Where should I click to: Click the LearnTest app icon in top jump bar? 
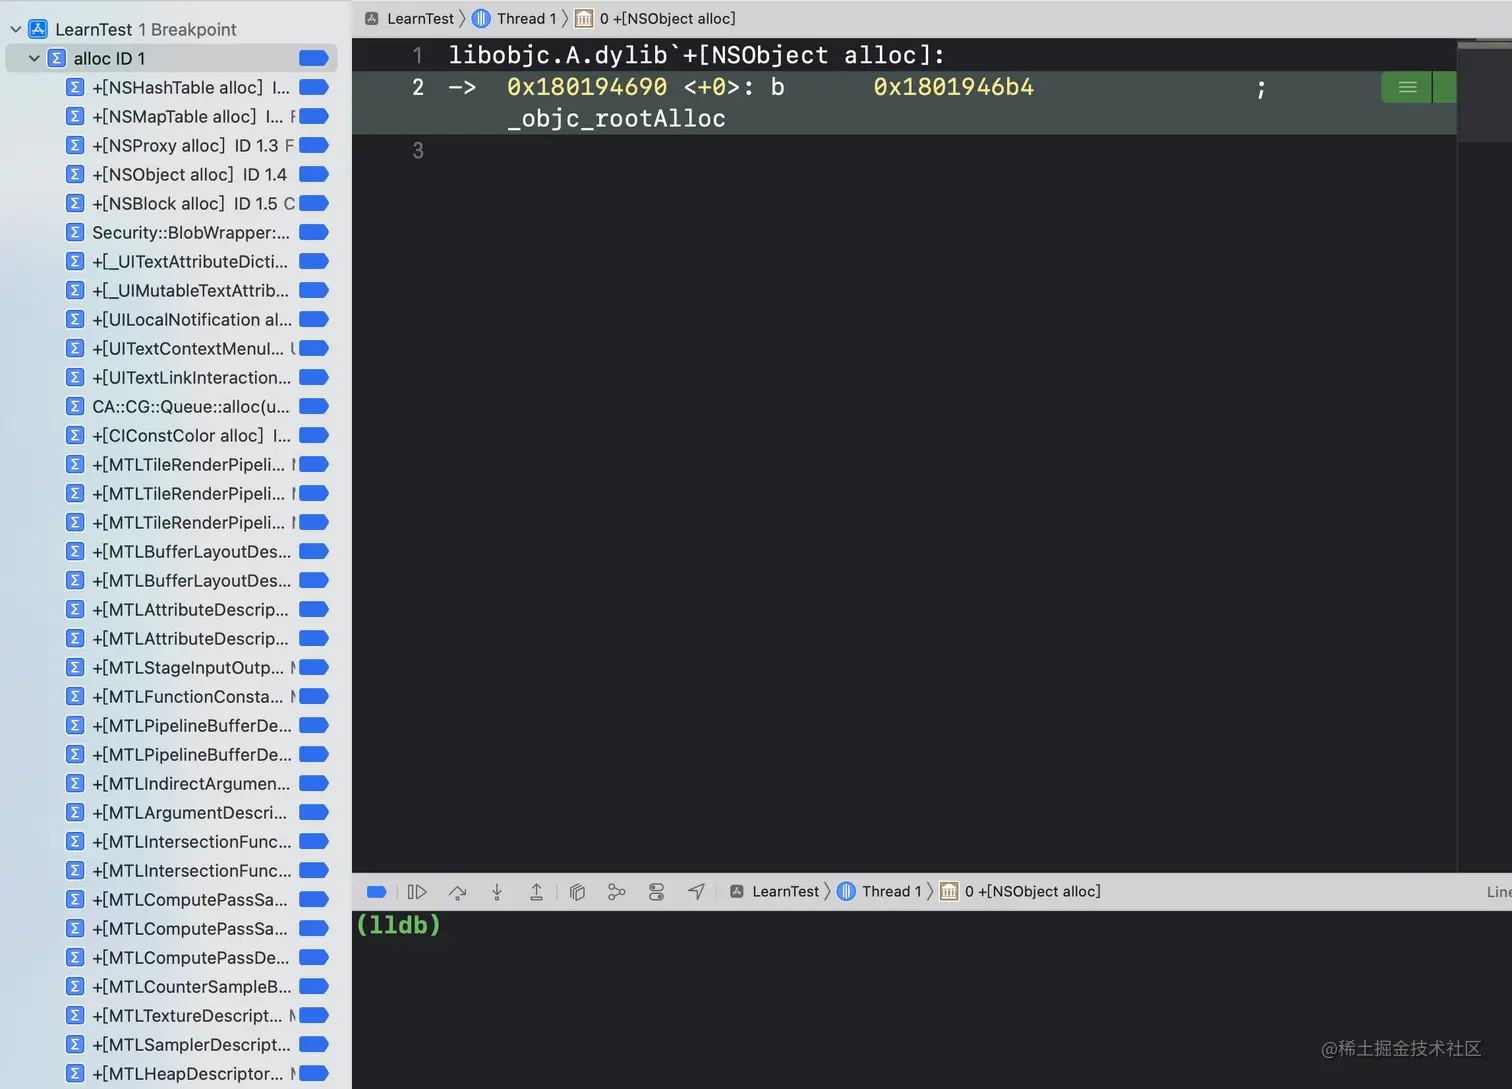(372, 18)
